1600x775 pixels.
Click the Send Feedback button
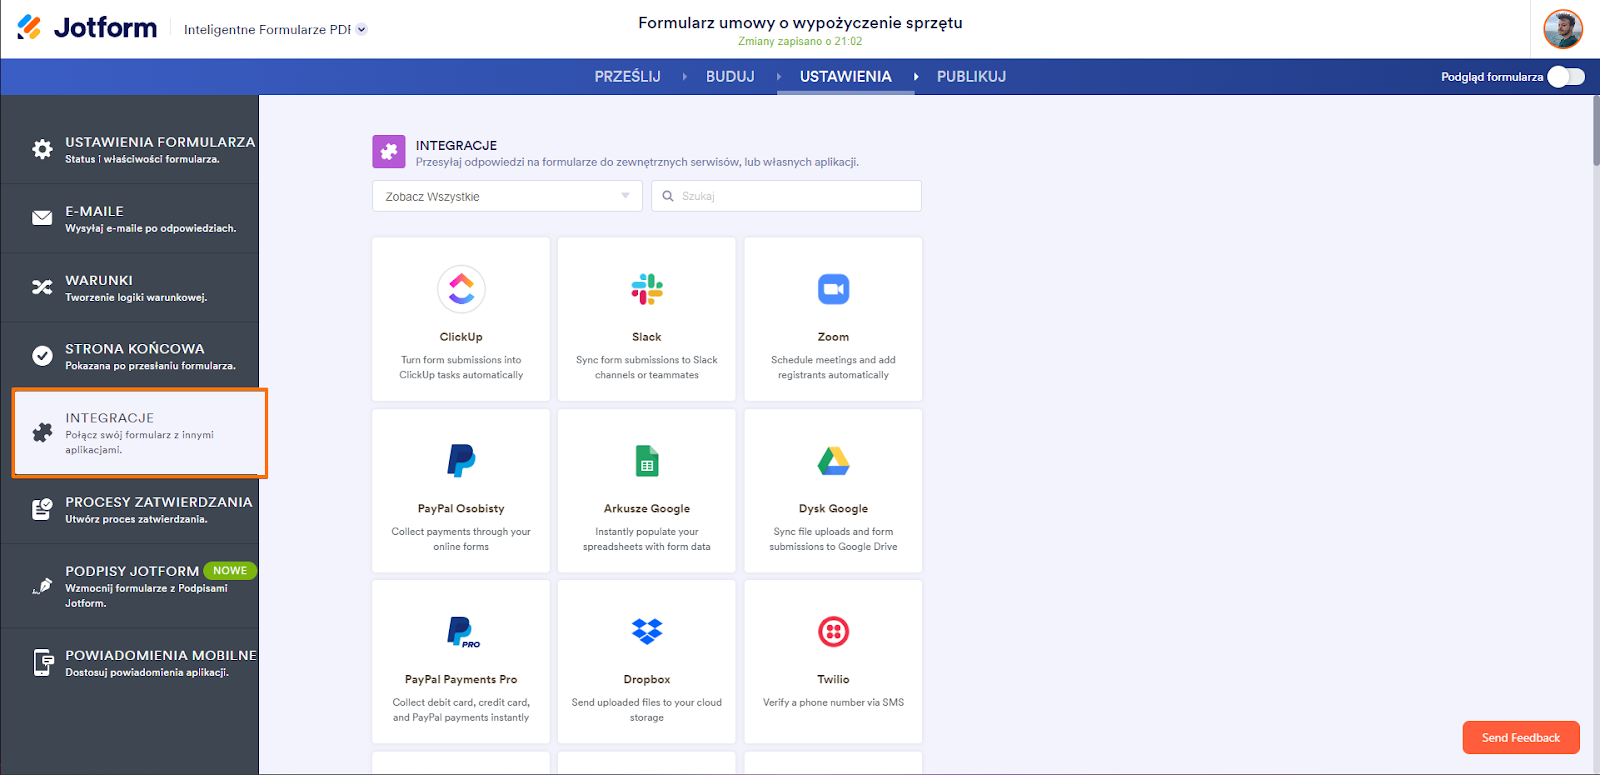pos(1520,738)
